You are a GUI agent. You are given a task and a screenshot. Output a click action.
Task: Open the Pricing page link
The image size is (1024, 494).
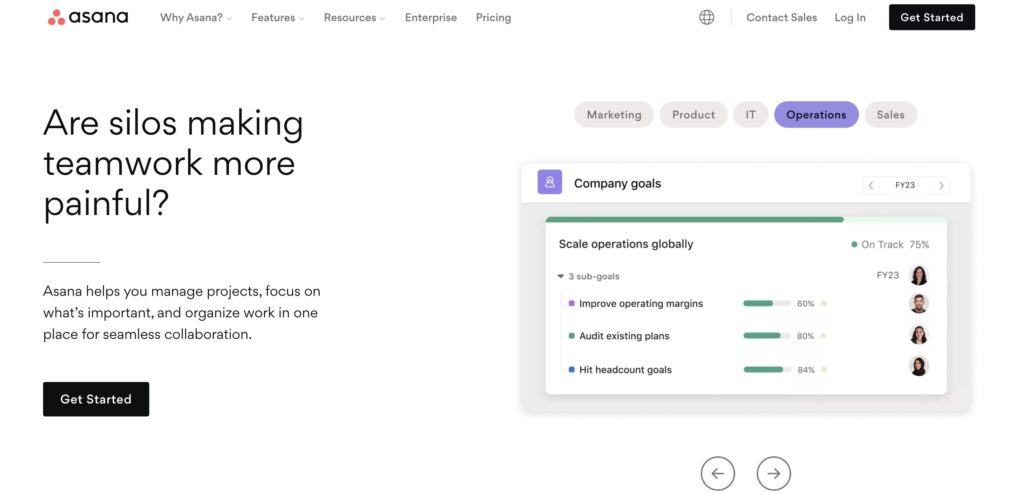click(493, 18)
